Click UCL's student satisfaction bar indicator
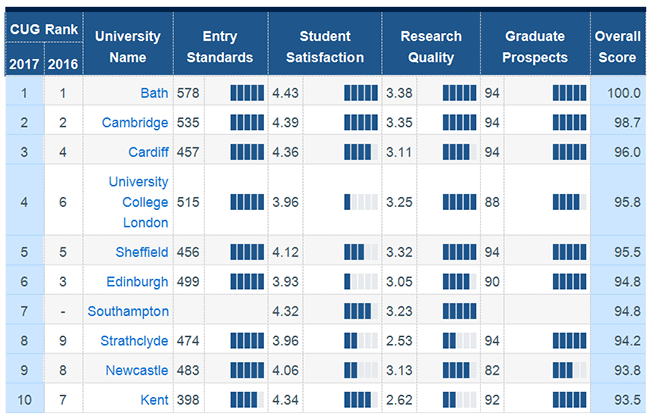This screenshot has height=416, width=650. point(361,202)
